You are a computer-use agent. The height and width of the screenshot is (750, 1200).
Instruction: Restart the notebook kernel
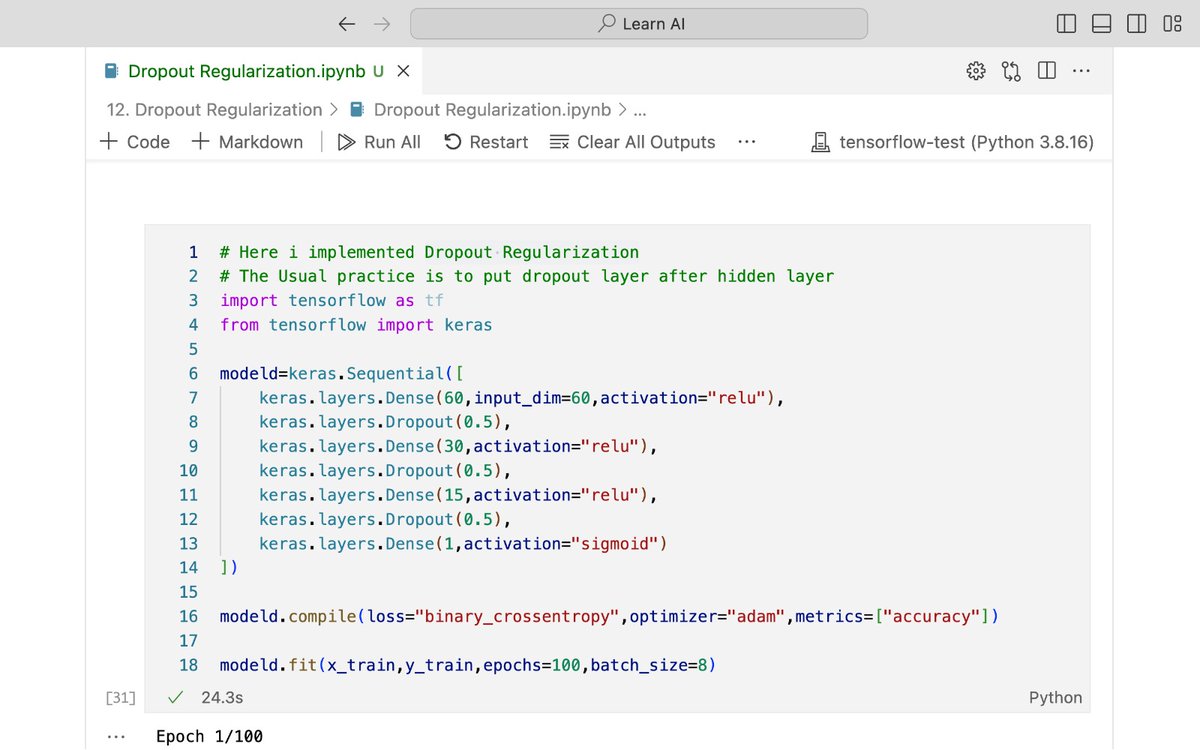click(486, 142)
